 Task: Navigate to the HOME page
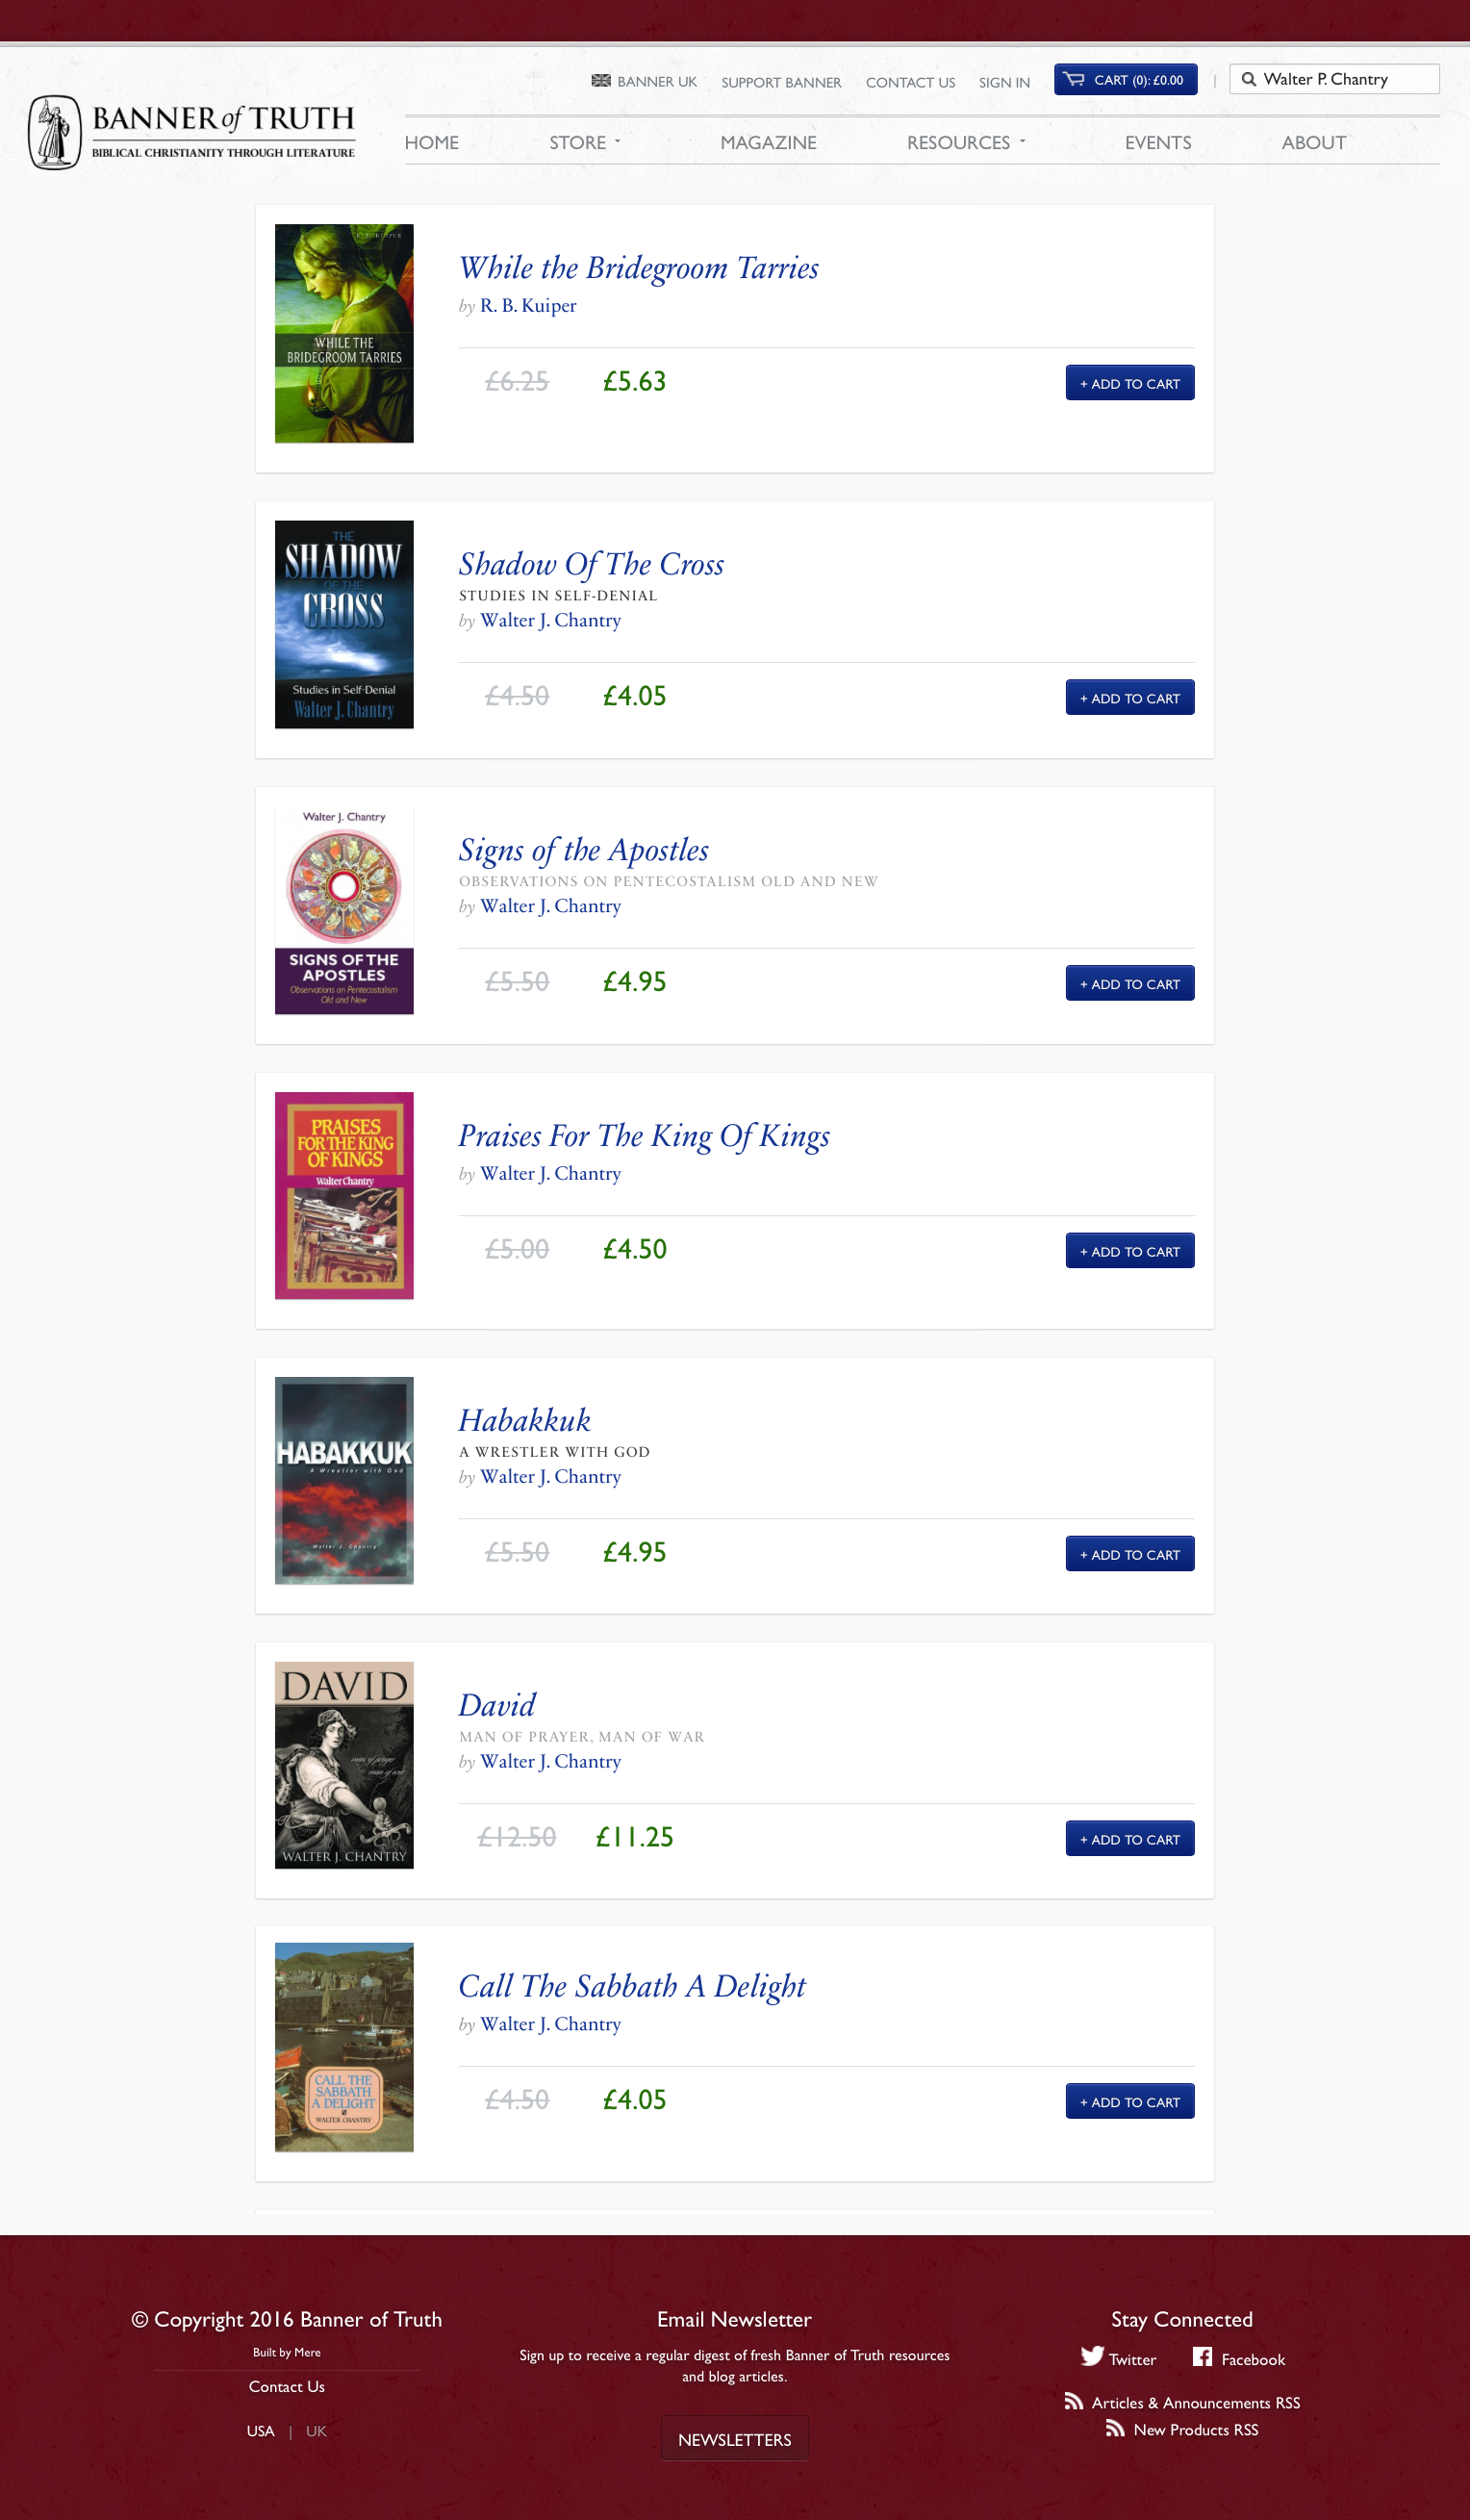tap(431, 142)
